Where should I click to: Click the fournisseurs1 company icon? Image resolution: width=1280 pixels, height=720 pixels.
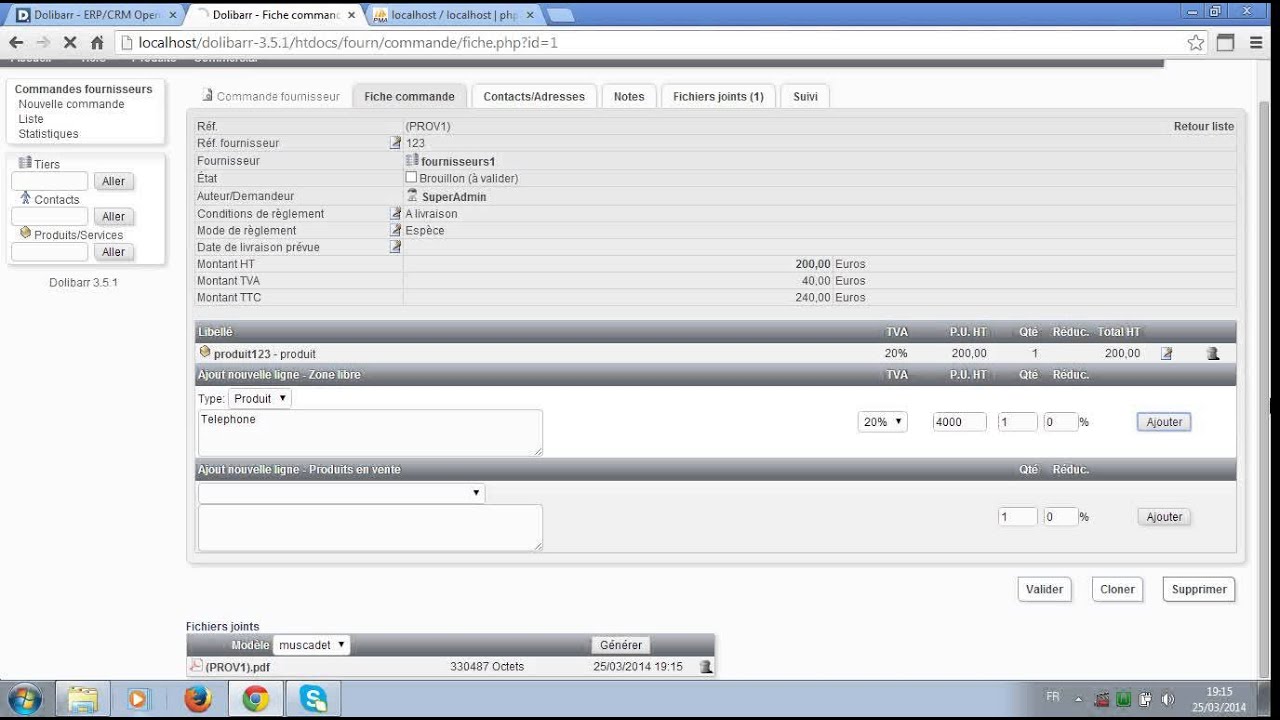click(x=412, y=160)
